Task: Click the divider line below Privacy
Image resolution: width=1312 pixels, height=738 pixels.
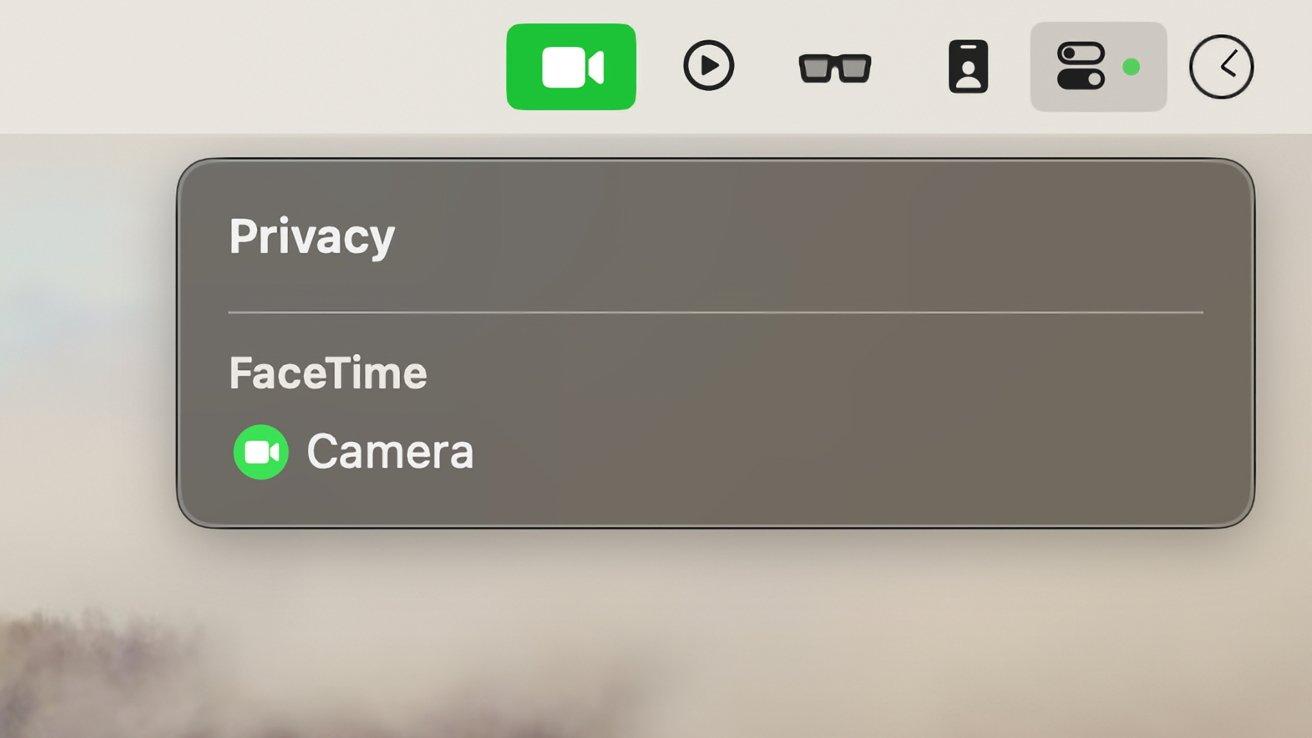Action: (716, 313)
